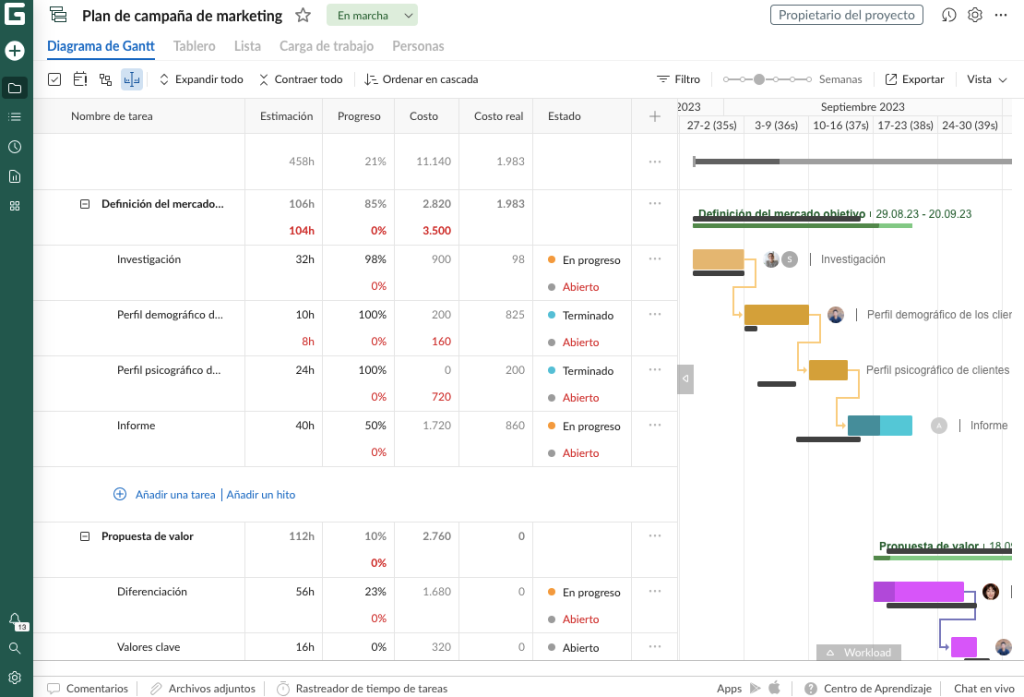Screen dimensions: 1024x697
Task: Collapse the Propuesta de valor group
Action: [x=85, y=537]
